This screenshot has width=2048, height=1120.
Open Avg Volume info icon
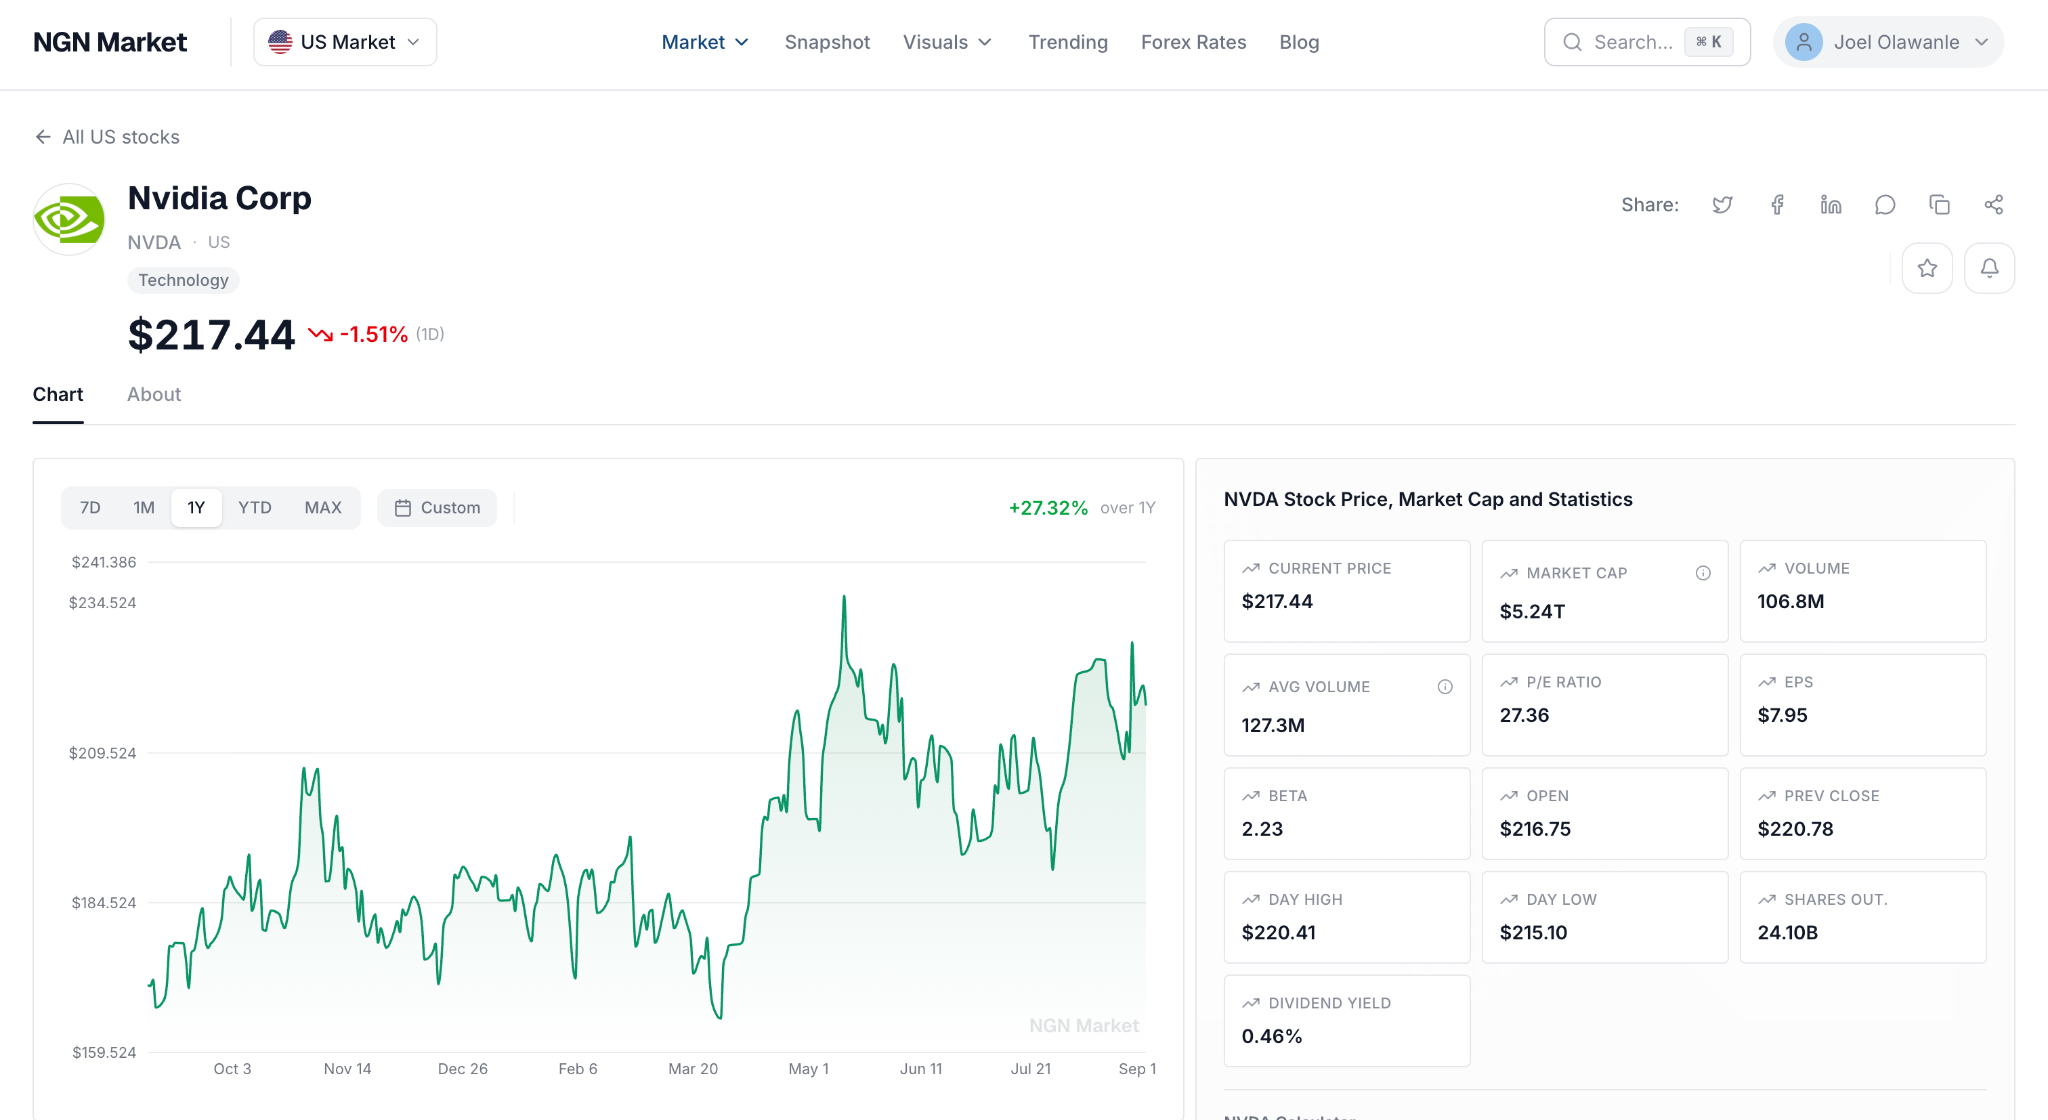[x=1445, y=687]
